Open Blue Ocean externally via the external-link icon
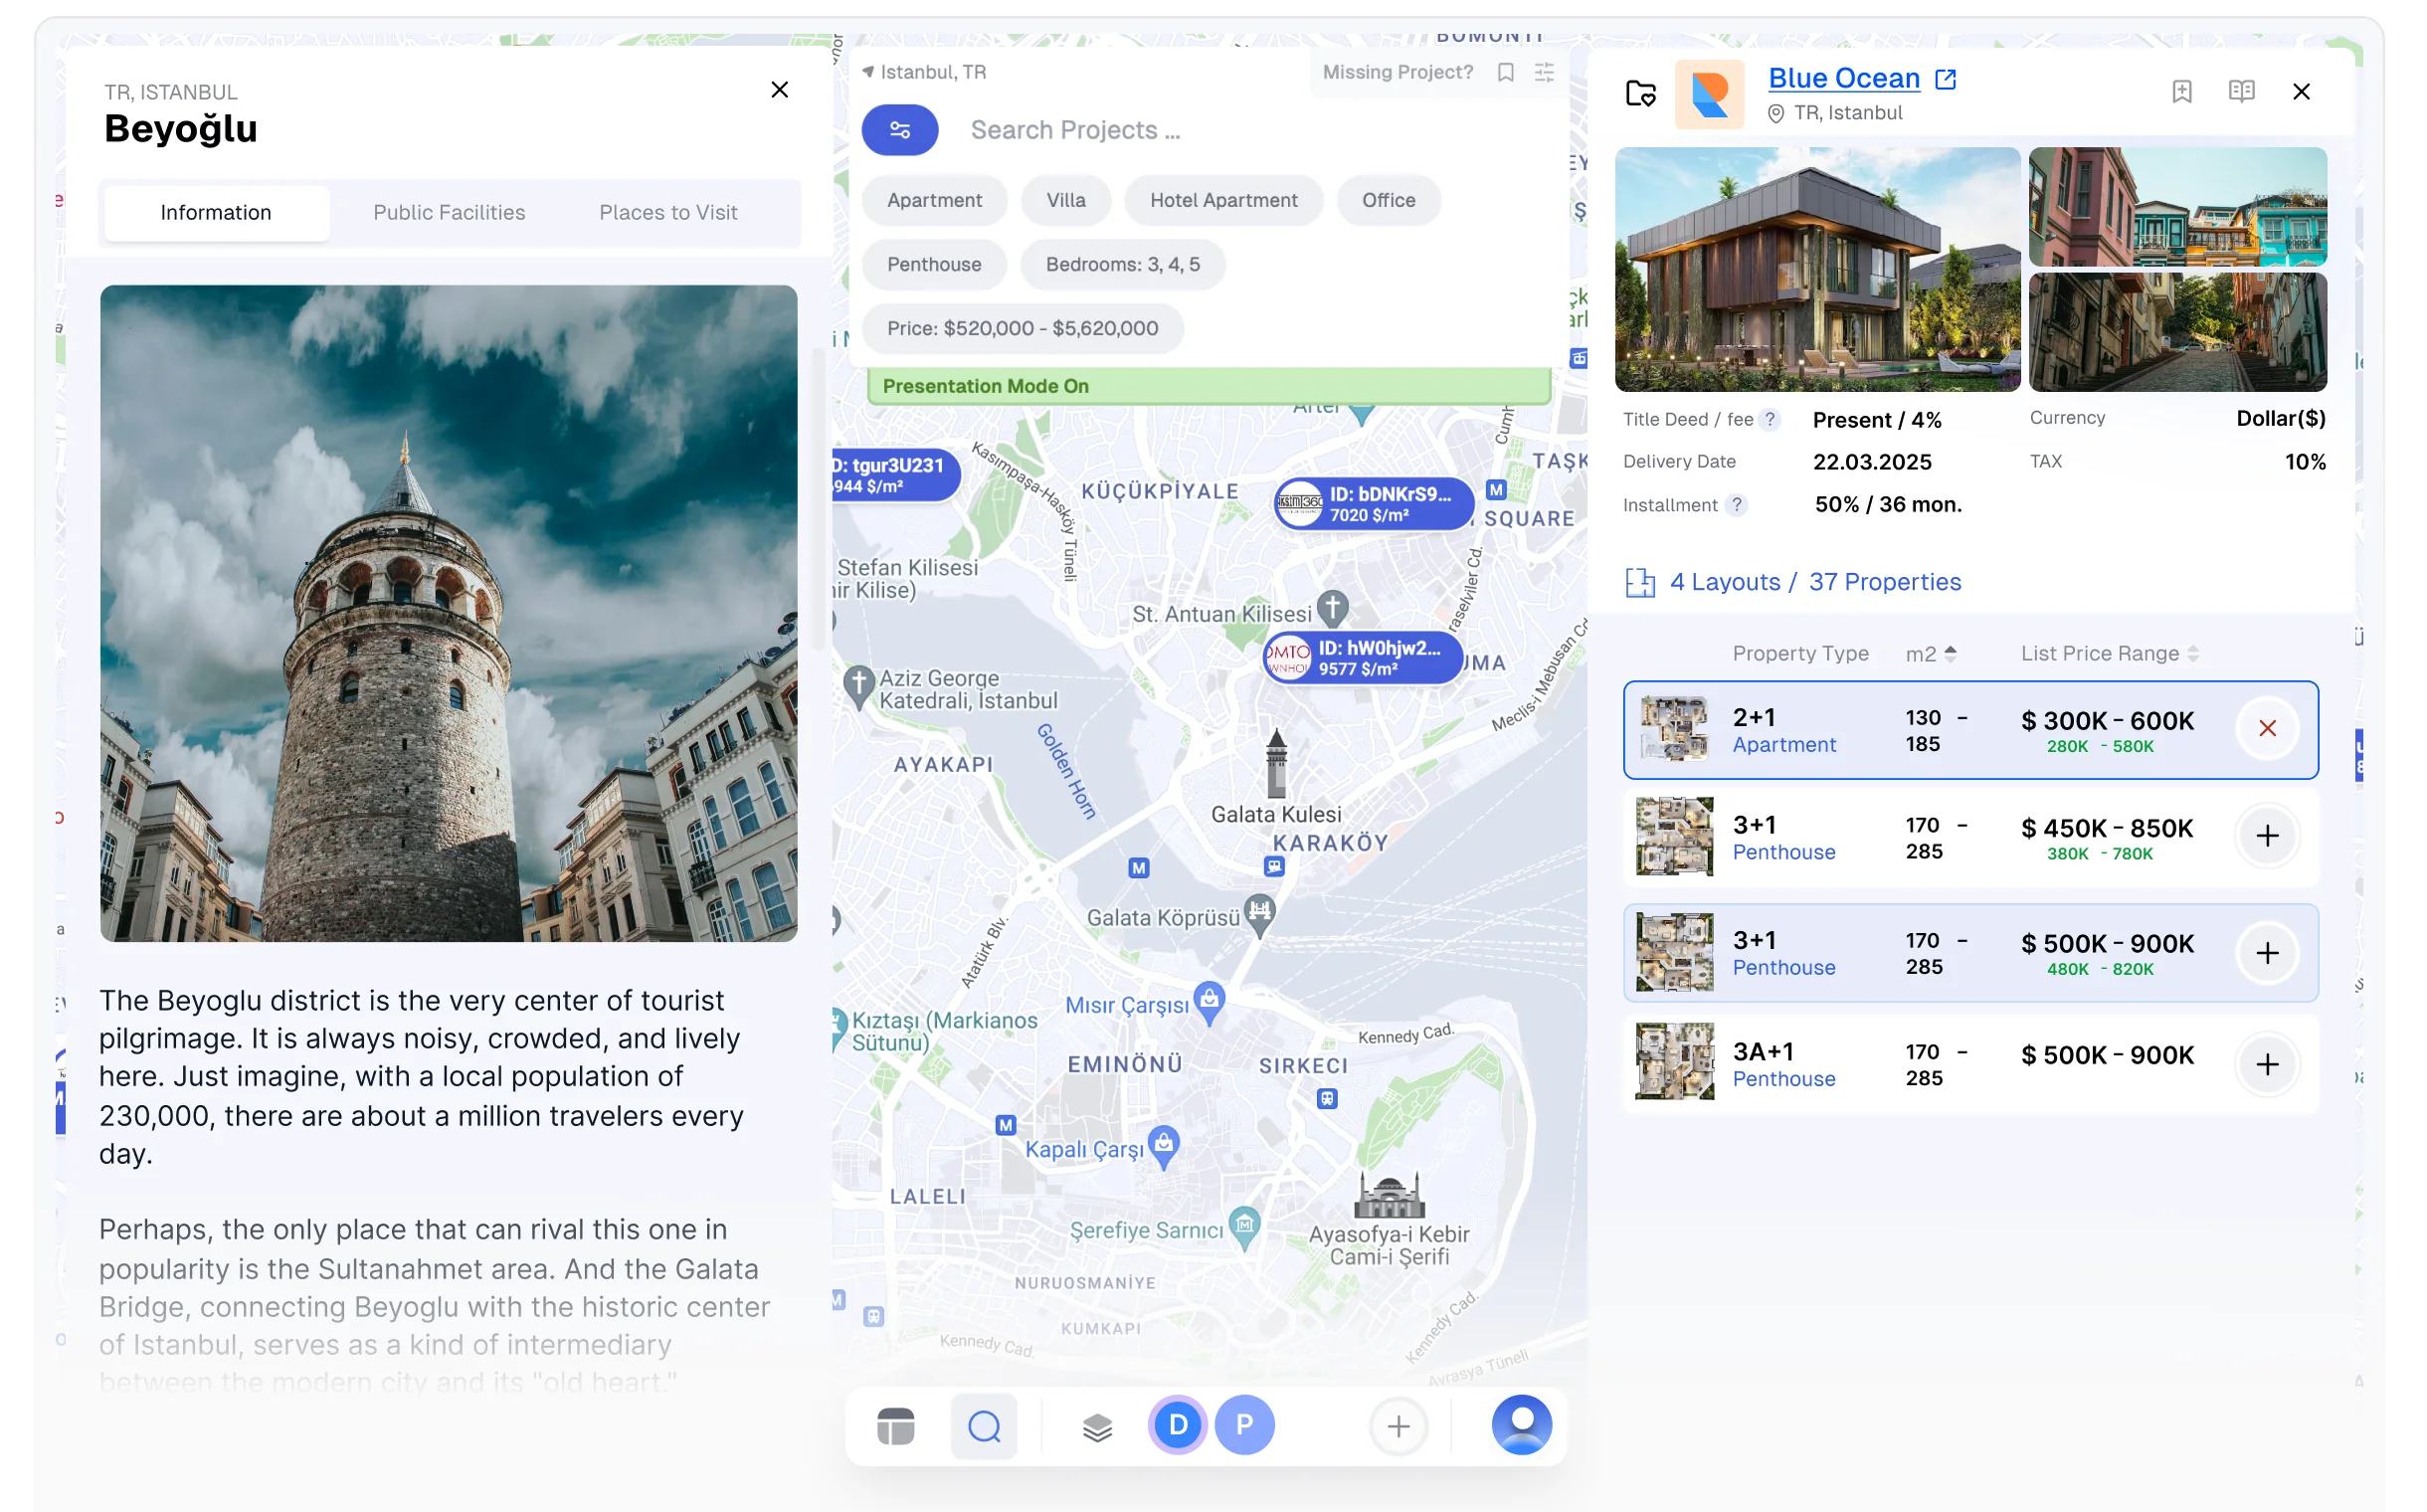The image size is (2427, 1512). 1945,78
